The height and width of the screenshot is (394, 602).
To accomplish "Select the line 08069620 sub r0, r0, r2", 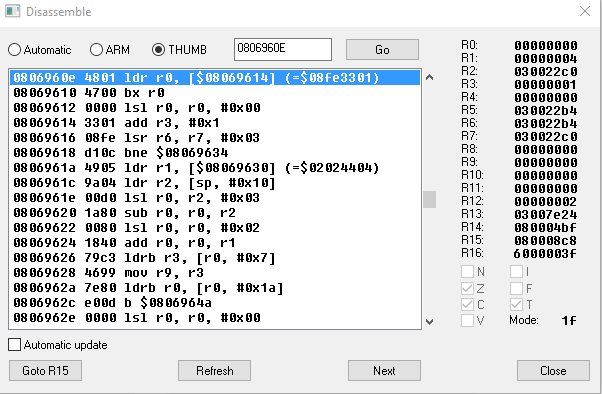I will (215, 212).
